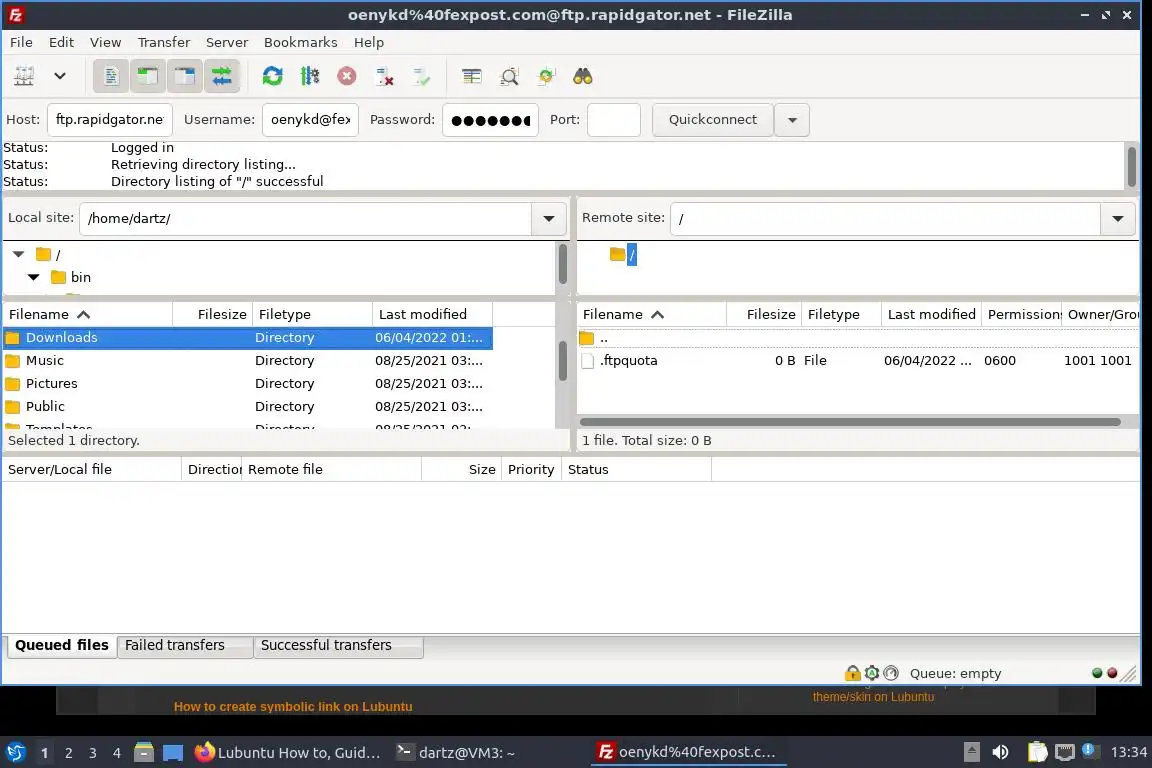The image size is (1152, 768).
Task: Click the remote list horizontal scrollbar
Action: coord(850,422)
